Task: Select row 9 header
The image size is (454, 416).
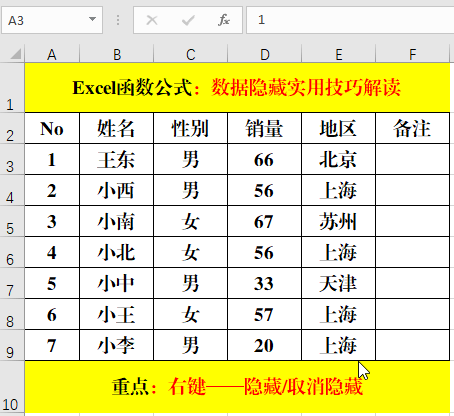Action: click(12, 345)
